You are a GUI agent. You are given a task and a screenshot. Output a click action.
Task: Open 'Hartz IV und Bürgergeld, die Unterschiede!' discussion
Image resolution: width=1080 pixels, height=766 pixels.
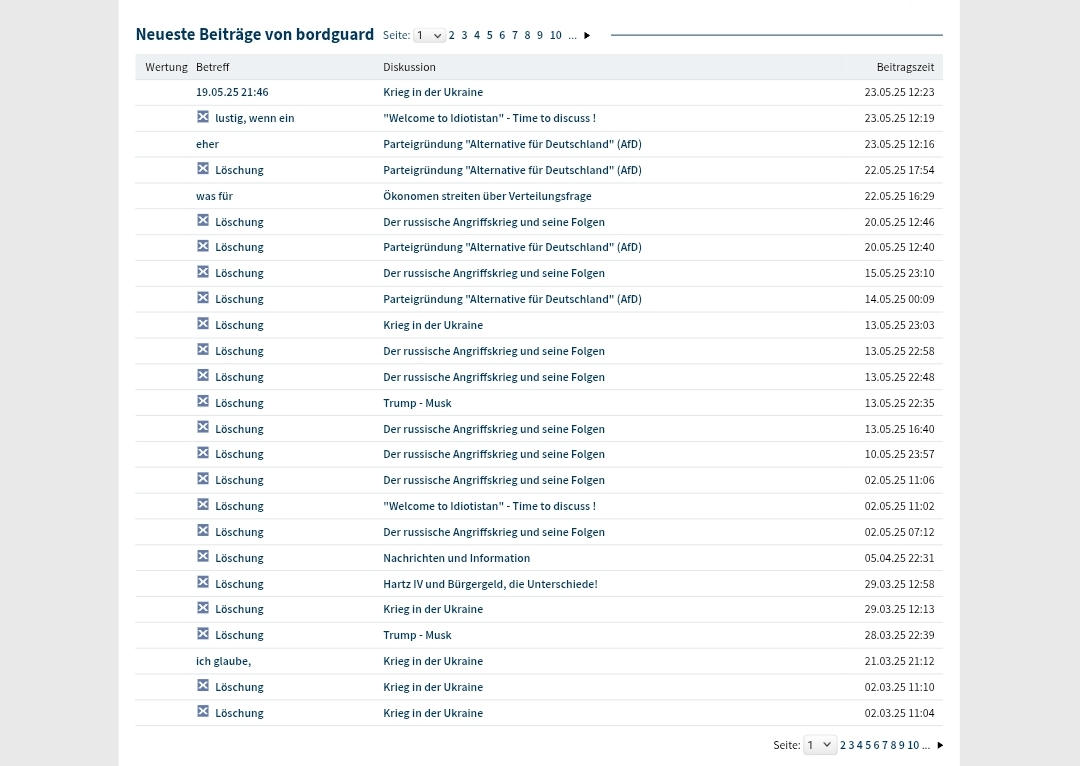pos(490,583)
